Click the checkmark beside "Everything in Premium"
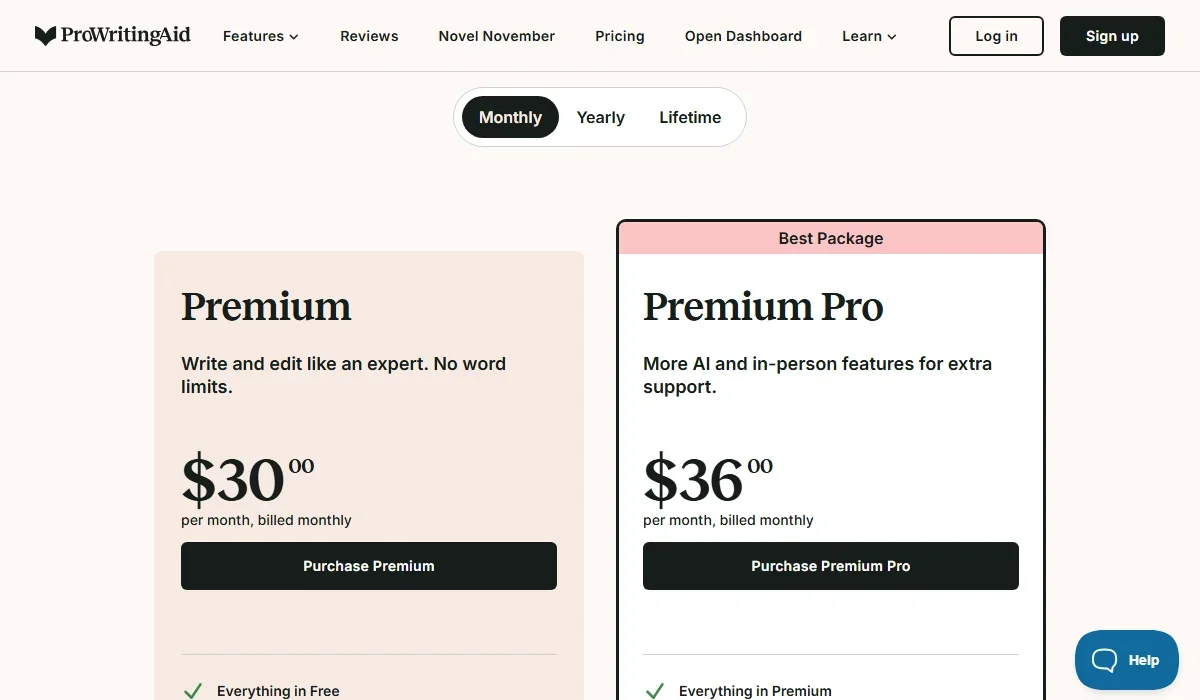1200x700 pixels. coord(655,690)
